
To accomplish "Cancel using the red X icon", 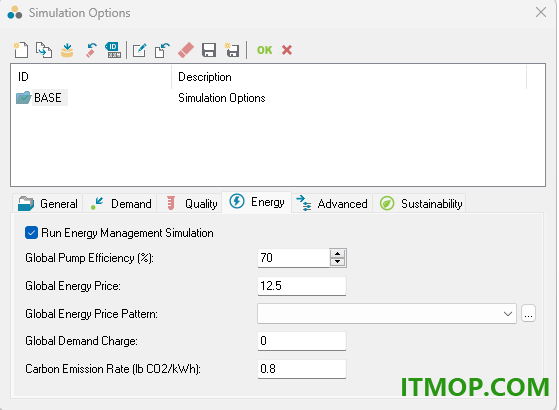I will pos(287,50).
